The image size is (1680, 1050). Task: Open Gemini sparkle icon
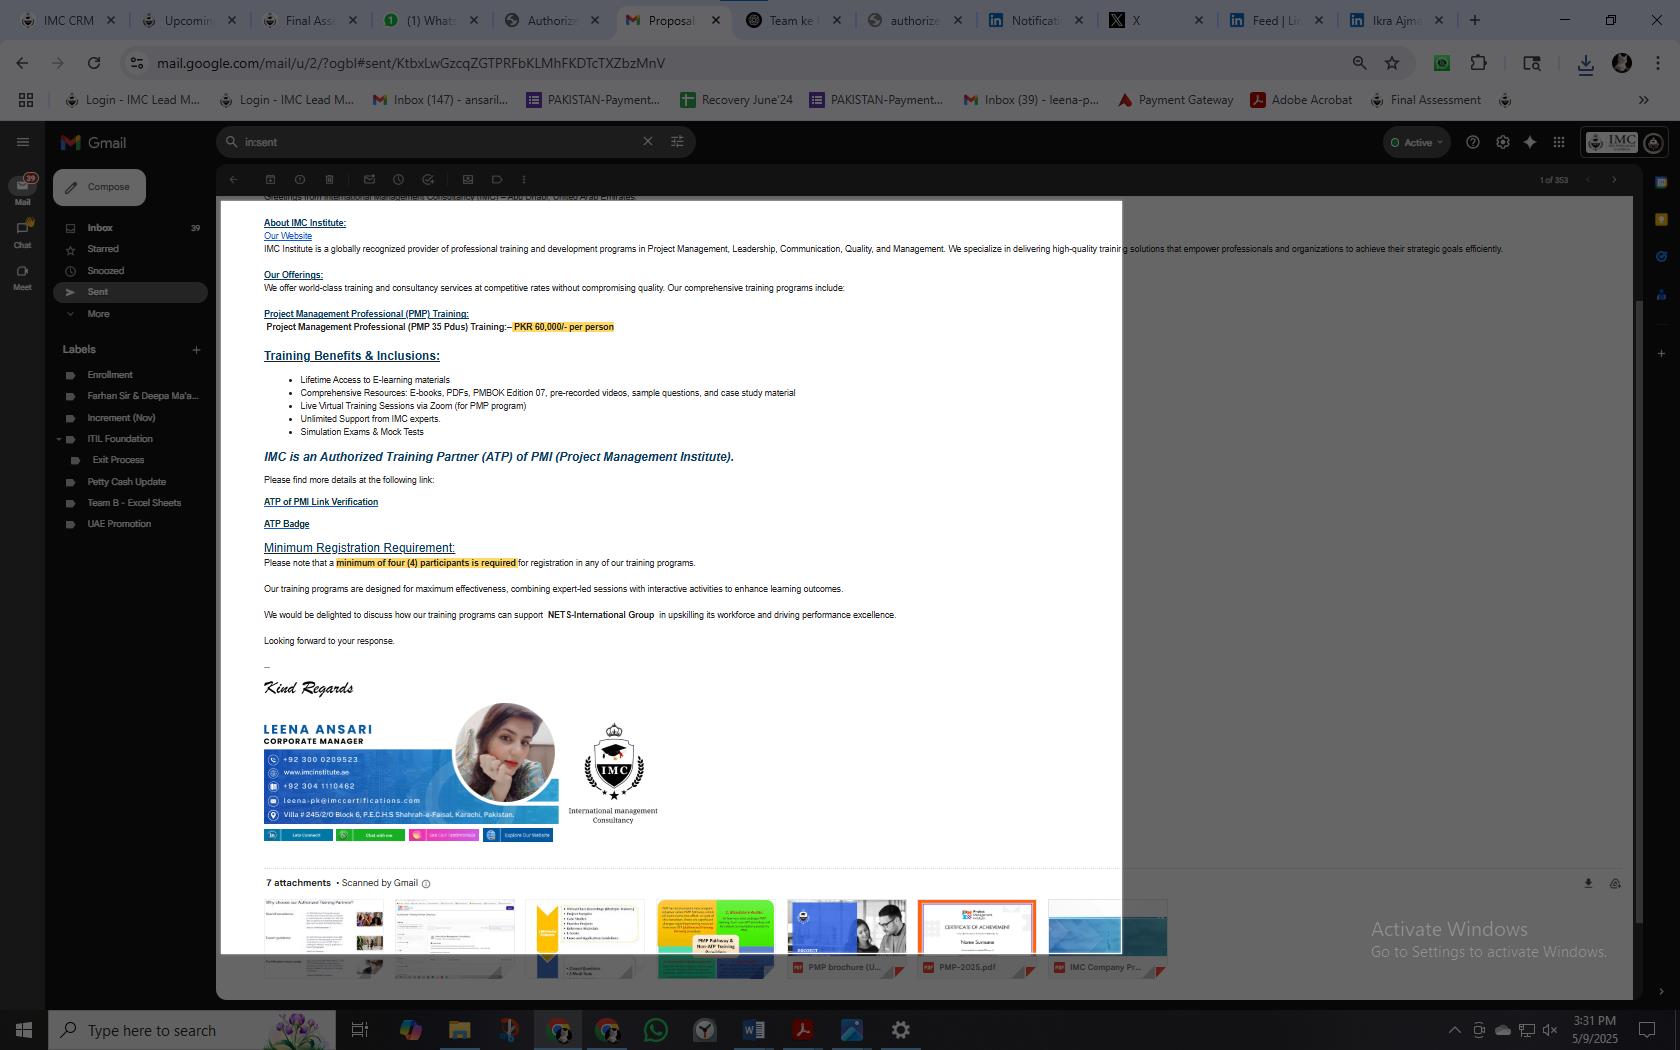pyautogui.click(x=1530, y=142)
